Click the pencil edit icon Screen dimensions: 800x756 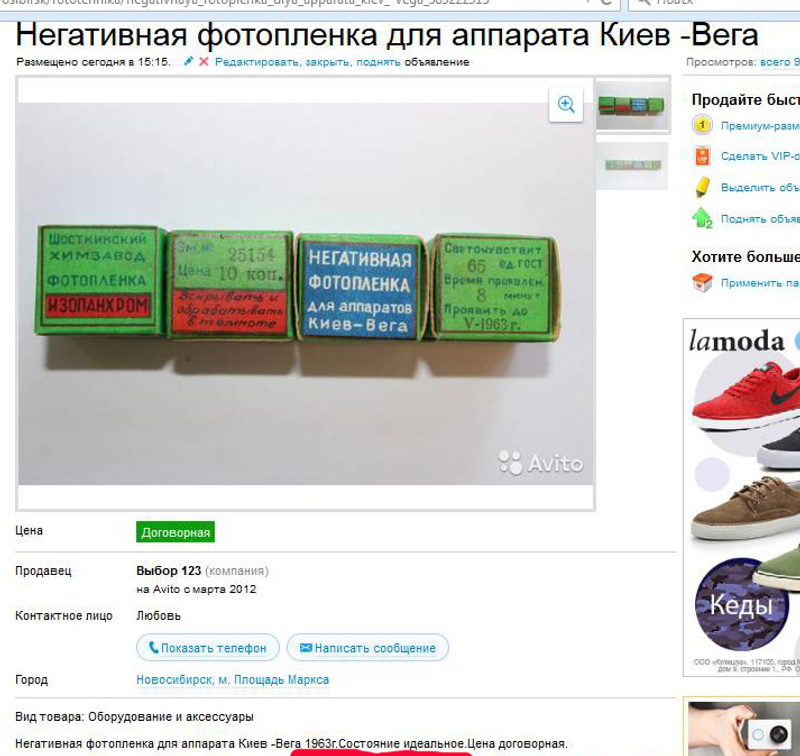point(188,62)
